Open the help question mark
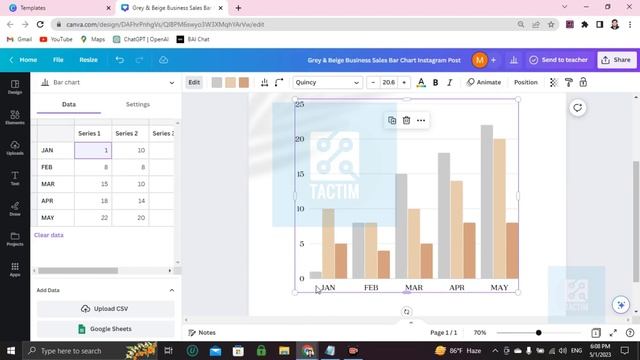Viewport: 640px width, 360px height. (x=630, y=333)
